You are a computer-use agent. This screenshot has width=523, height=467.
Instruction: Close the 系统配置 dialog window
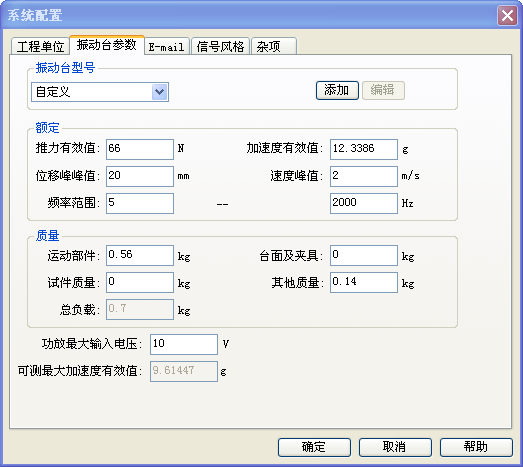(x=507, y=15)
